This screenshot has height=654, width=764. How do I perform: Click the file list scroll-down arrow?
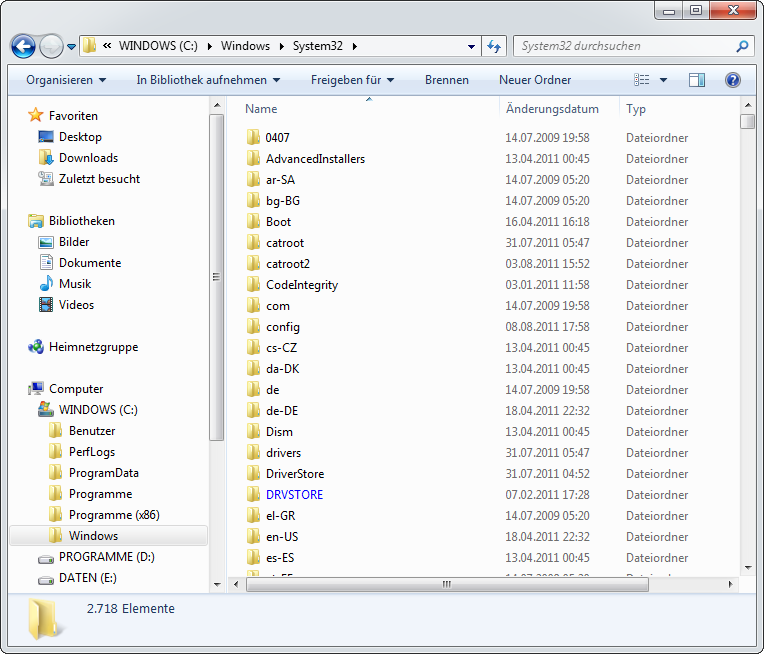(x=747, y=567)
